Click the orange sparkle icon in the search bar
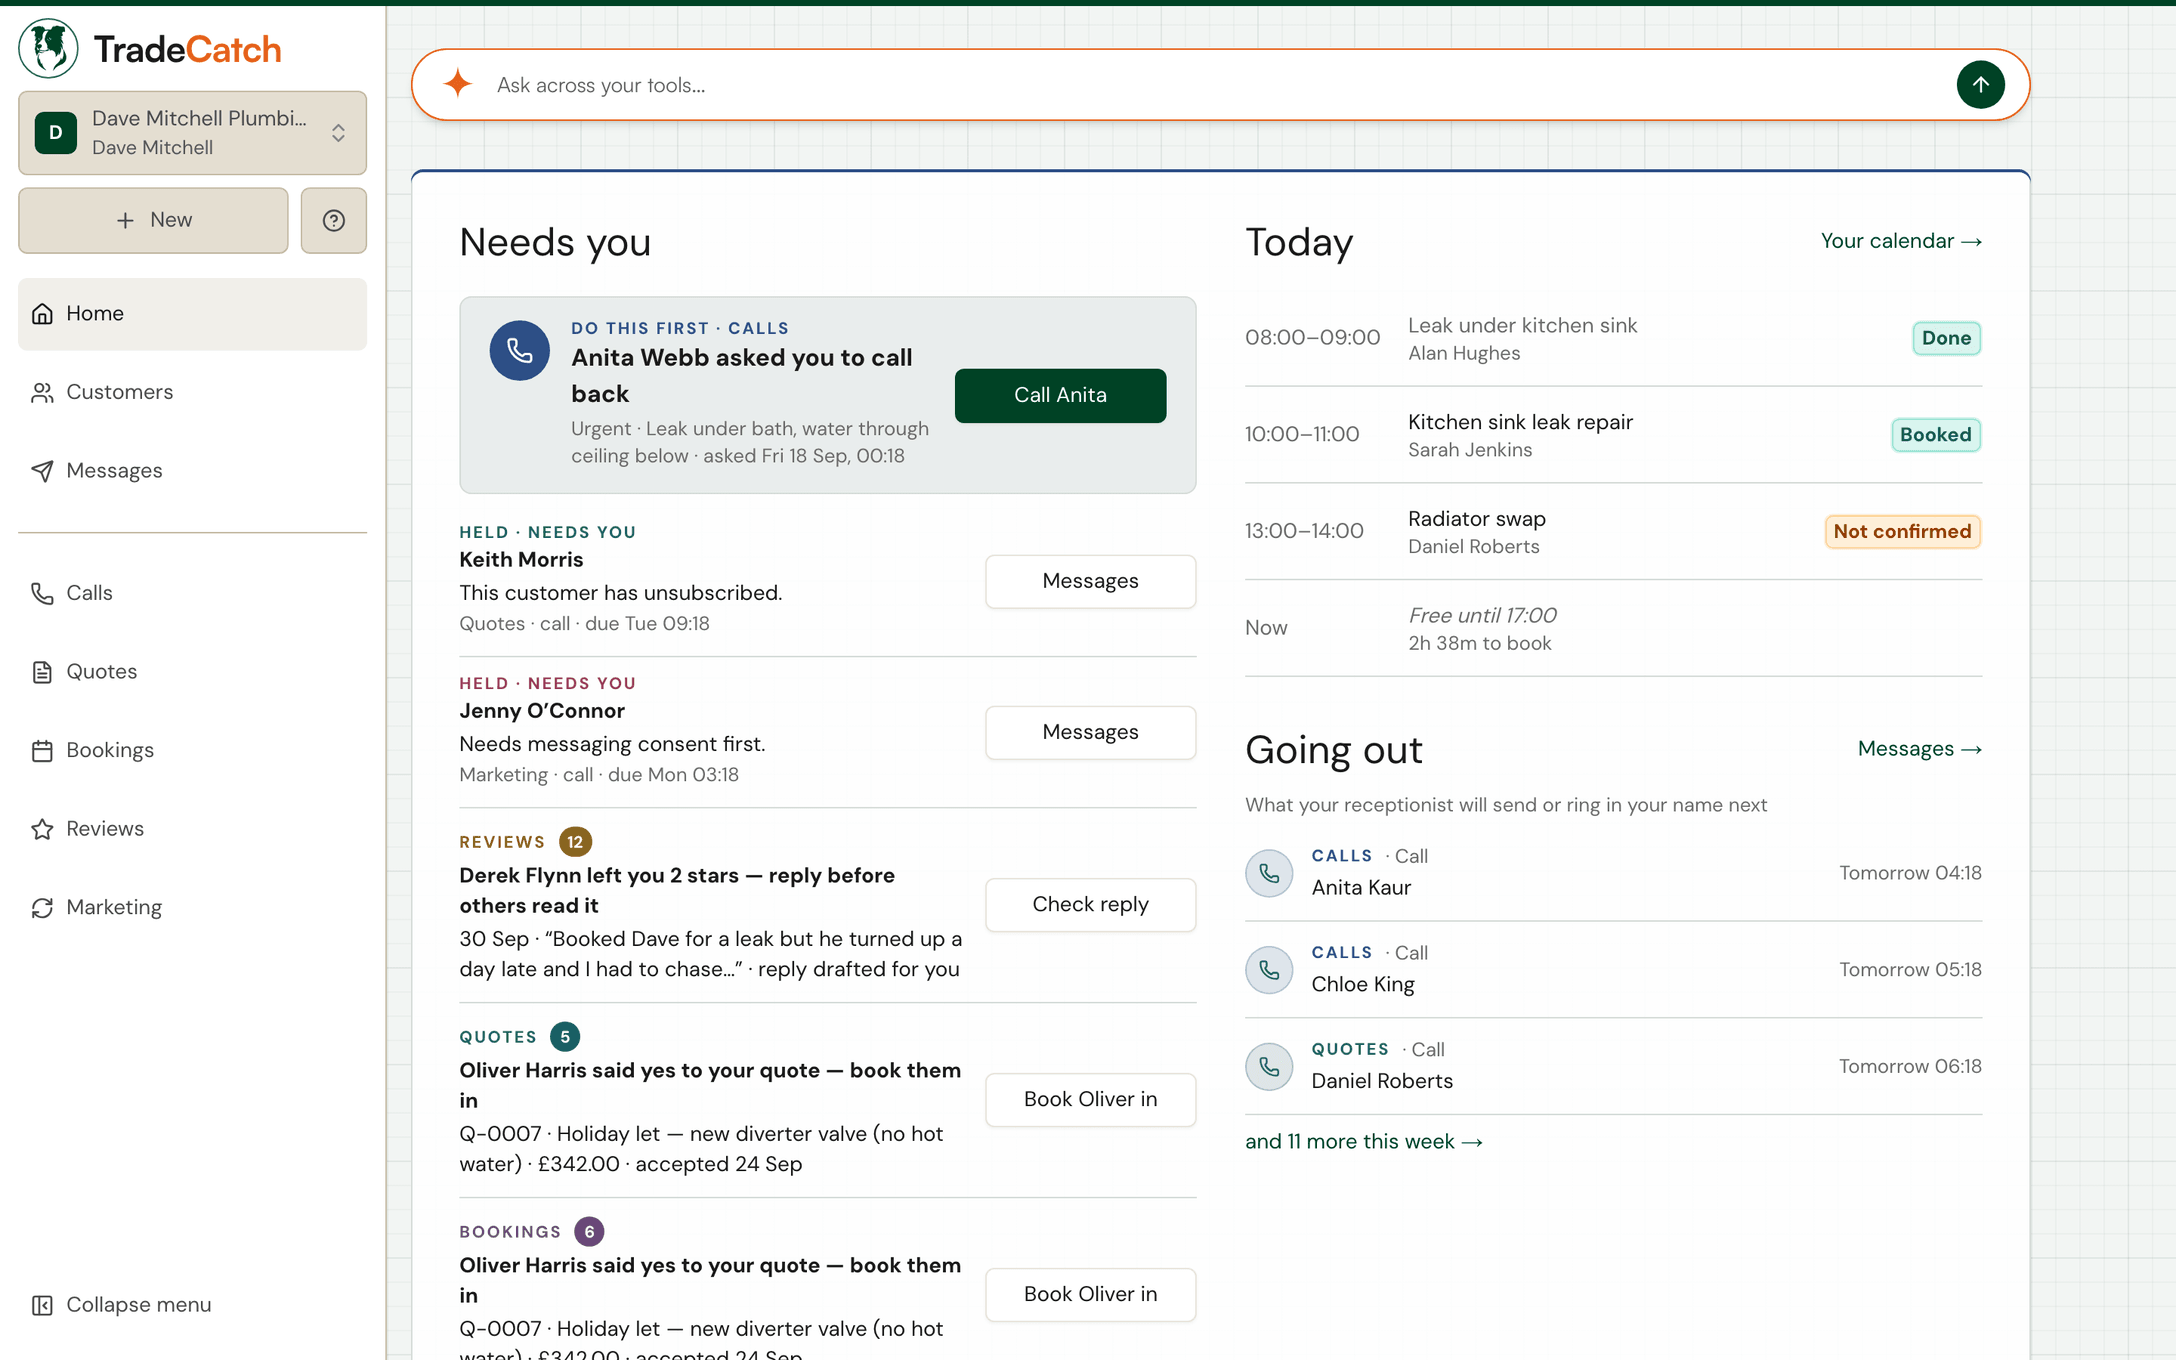The height and width of the screenshot is (1360, 2176). 458,84
